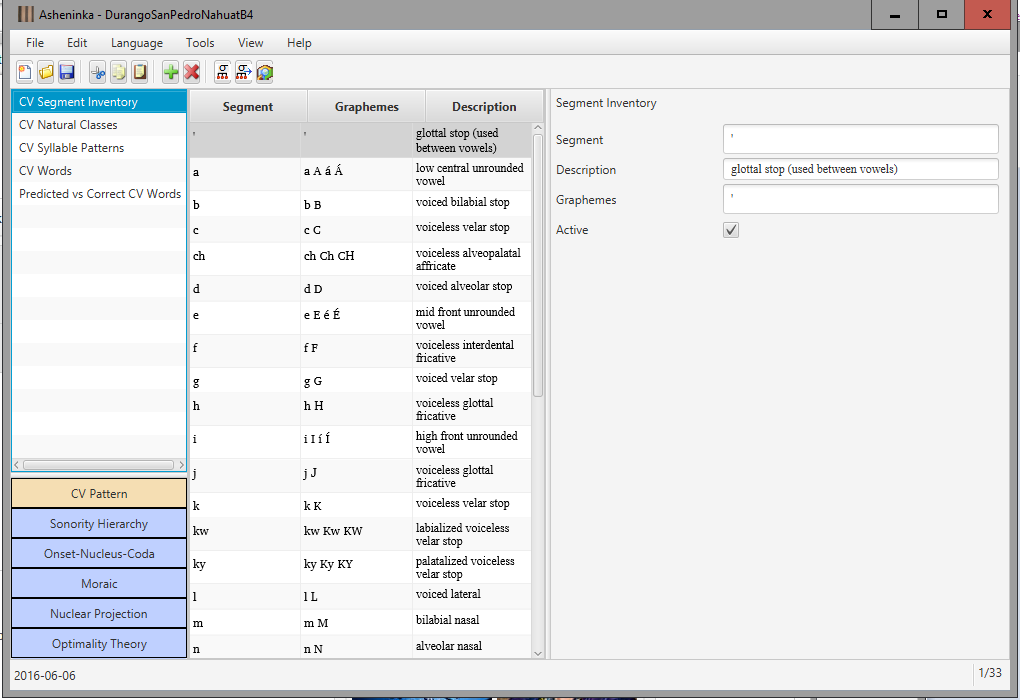This screenshot has width=1020, height=700.
Task: Click inside the Segment input field
Action: (860, 138)
